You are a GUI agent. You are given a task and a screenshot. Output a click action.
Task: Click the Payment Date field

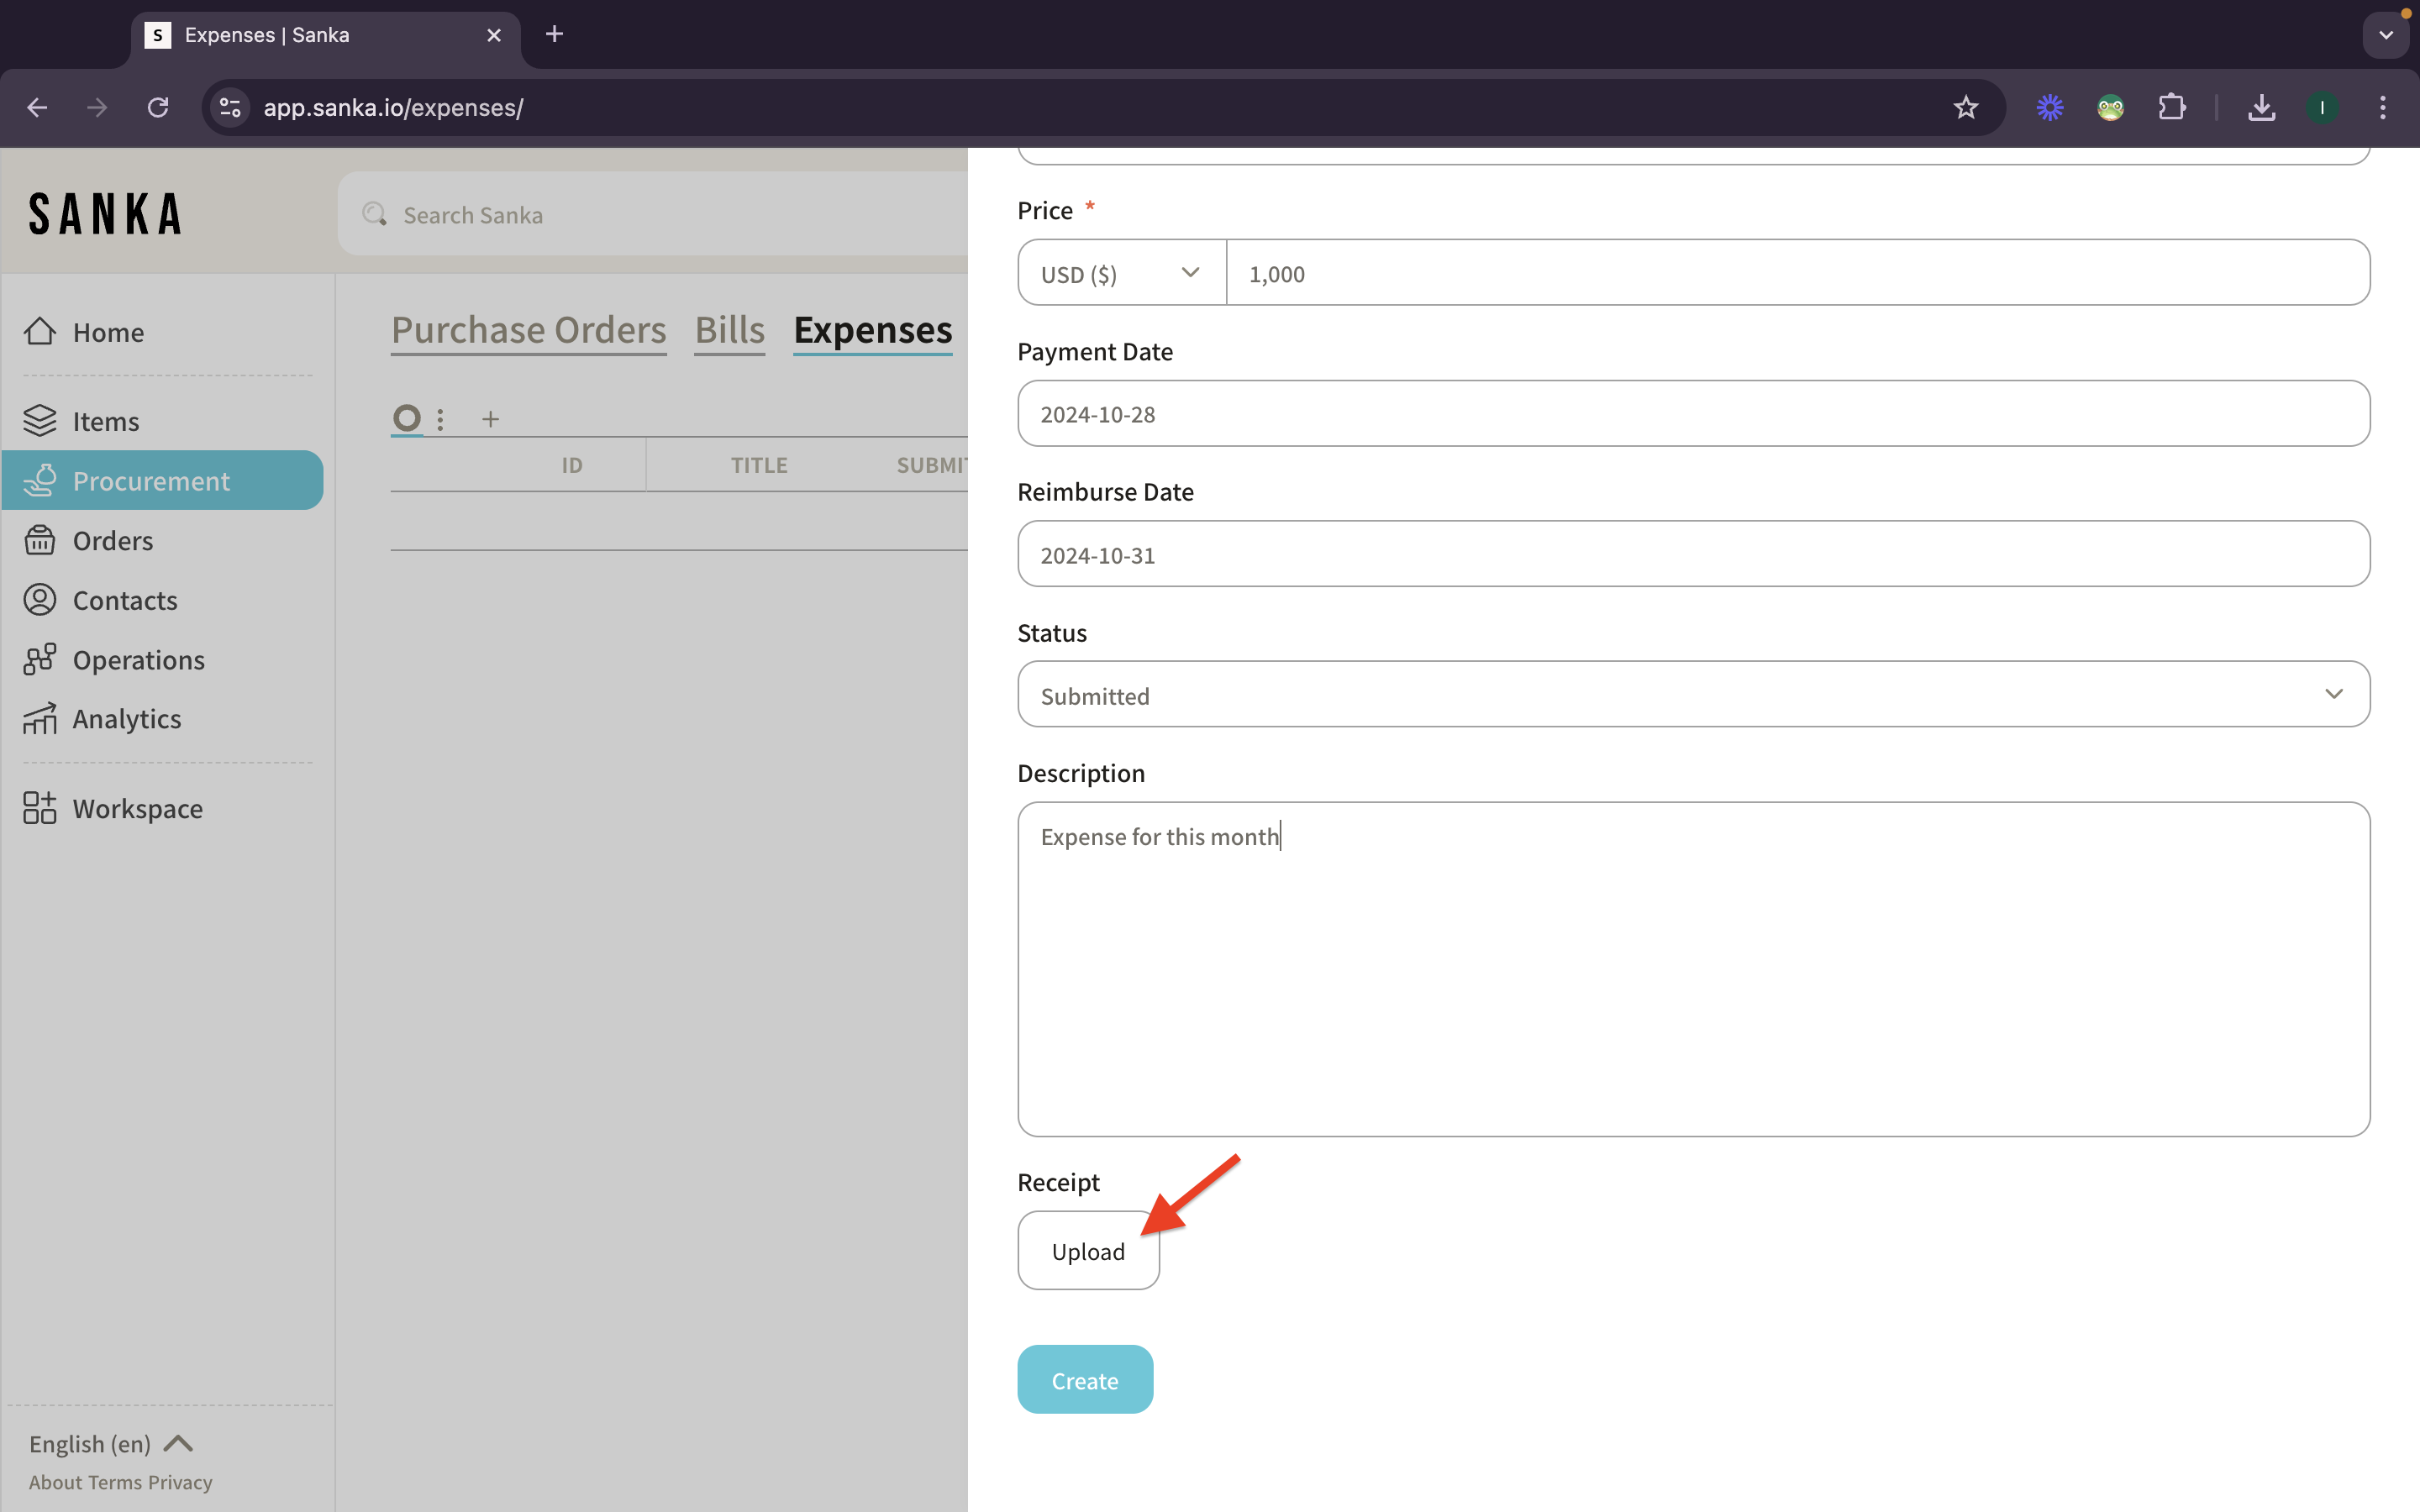tap(1692, 414)
